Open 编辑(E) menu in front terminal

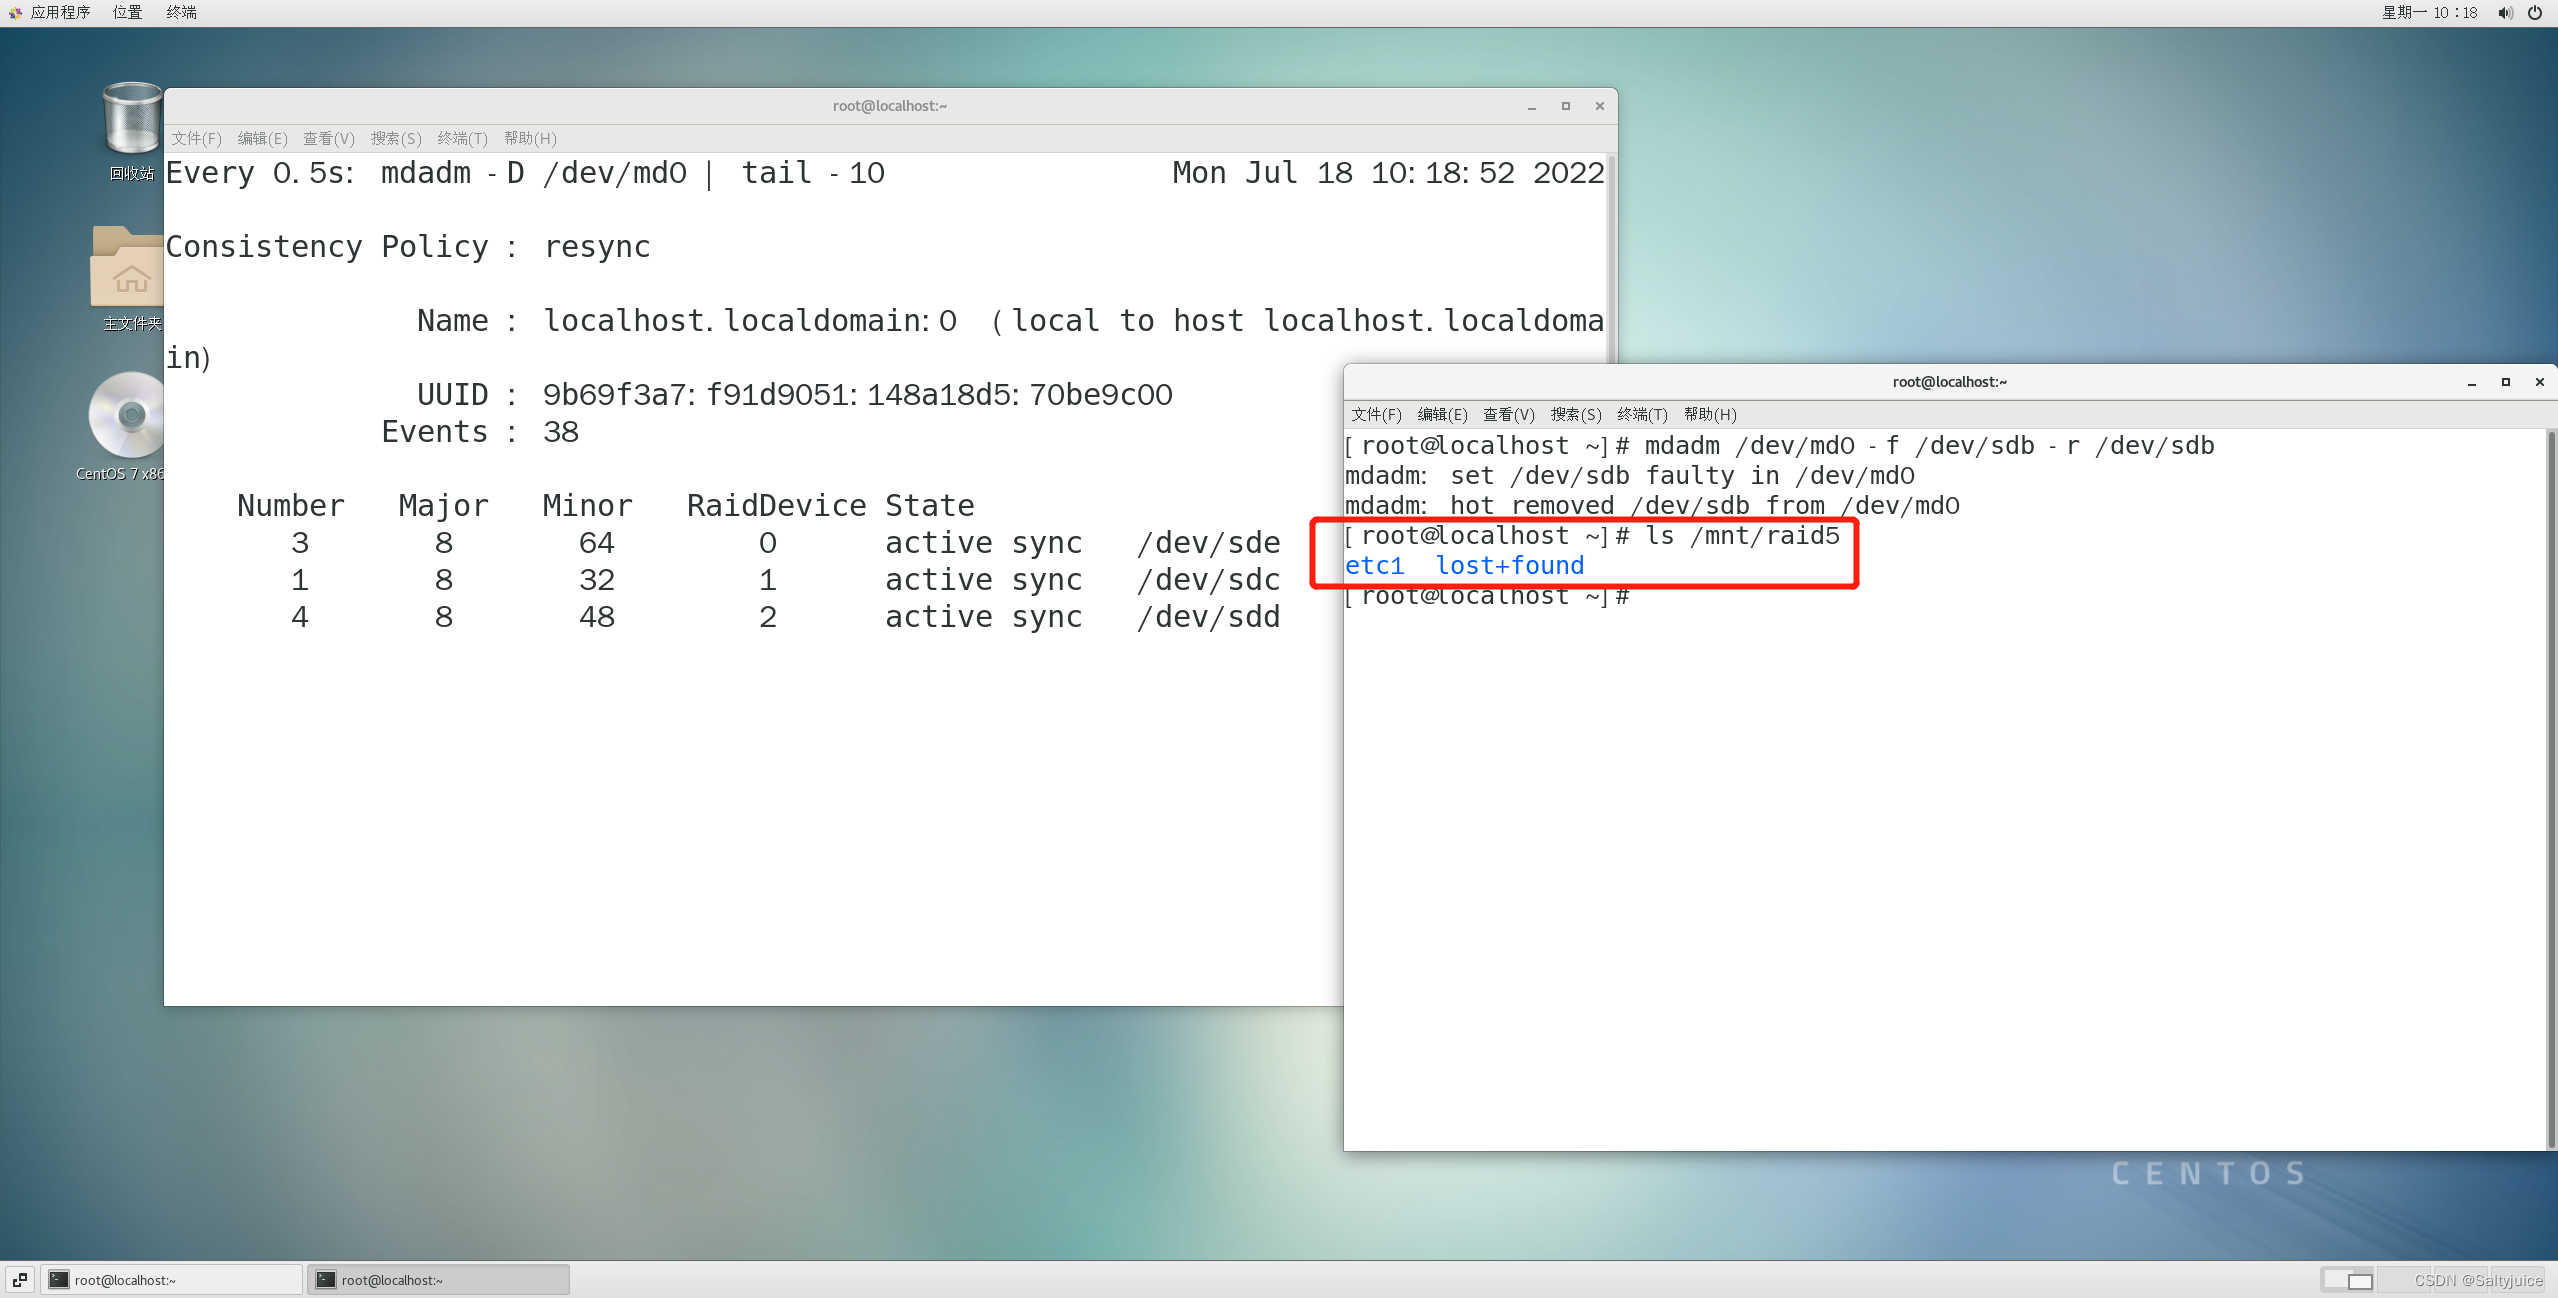pyautogui.click(x=1442, y=414)
